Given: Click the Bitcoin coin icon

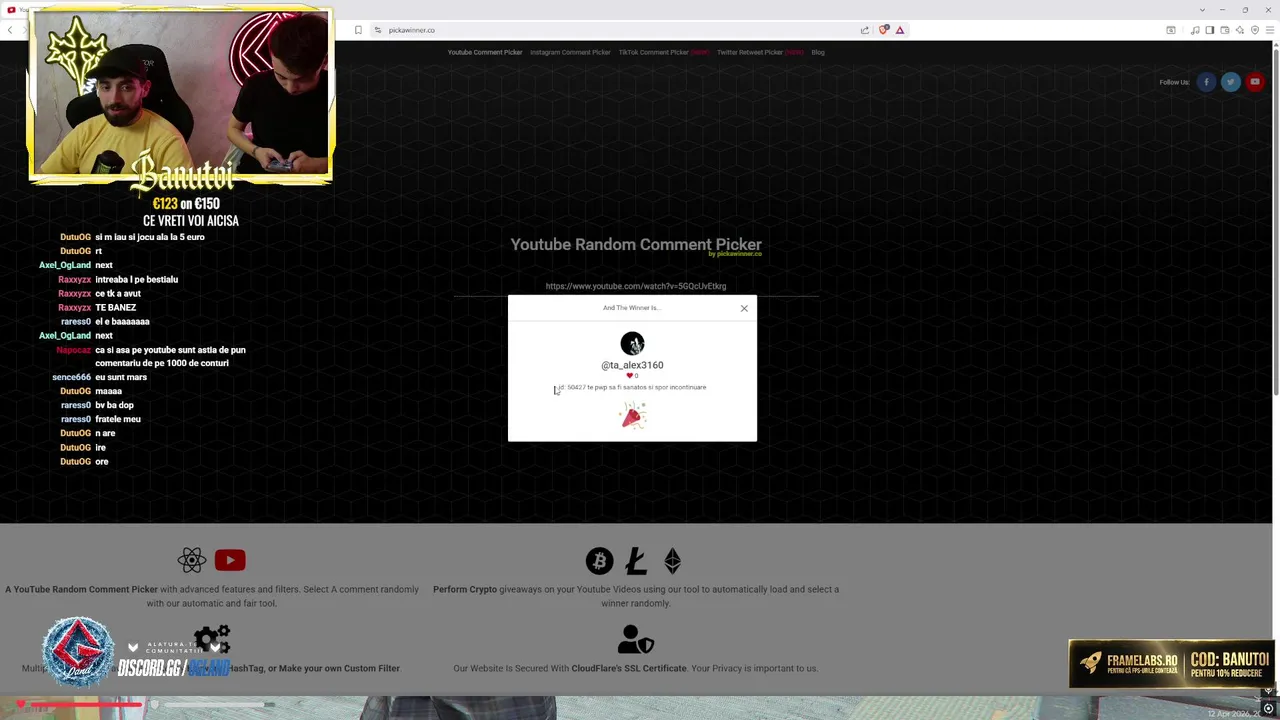Looking at the screenshot, I should pyautogui.click(x=599, y=561).
